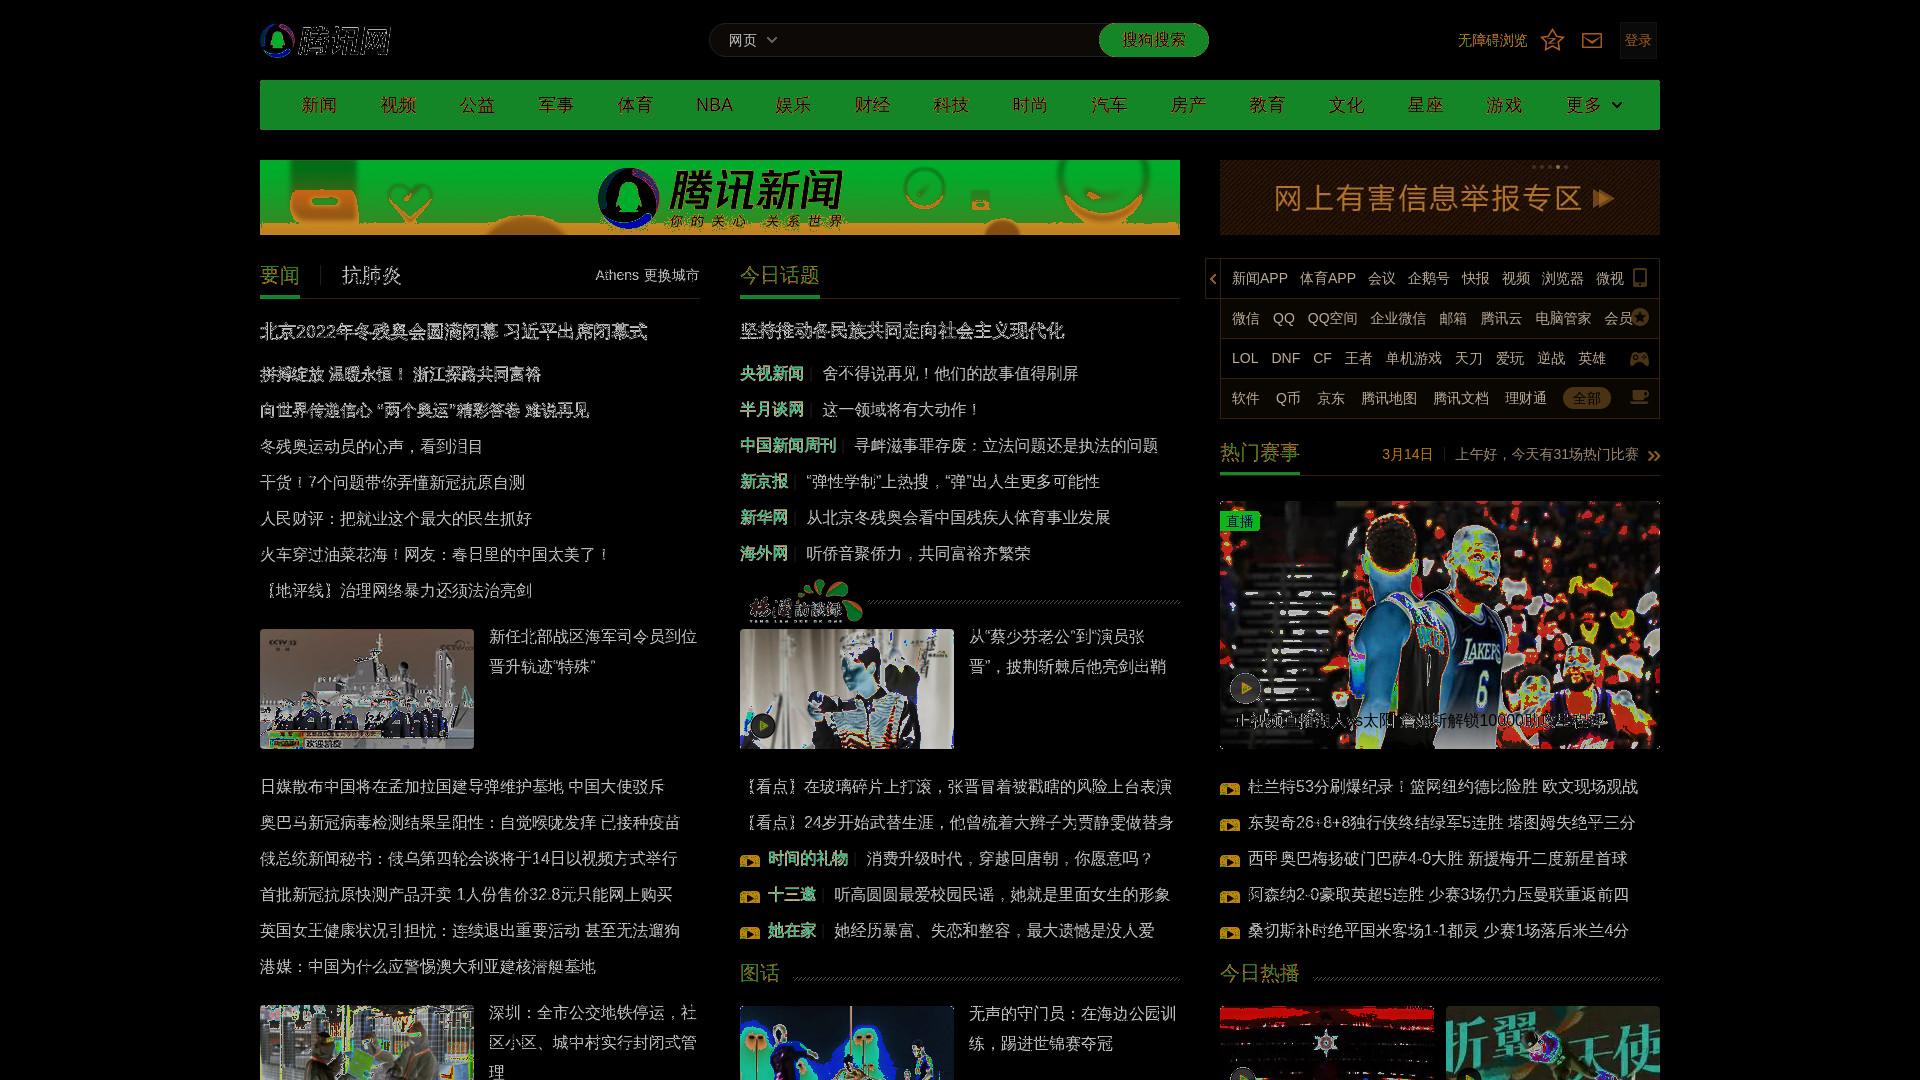1920x1080 pixels.
Task: Play video on 张晋 article thumbnail
Action: click(x=763, y=725)
